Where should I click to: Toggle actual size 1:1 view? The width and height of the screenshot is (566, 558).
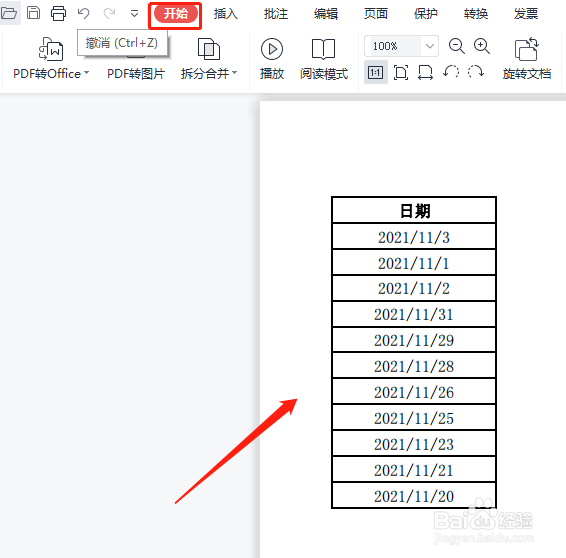376,73
